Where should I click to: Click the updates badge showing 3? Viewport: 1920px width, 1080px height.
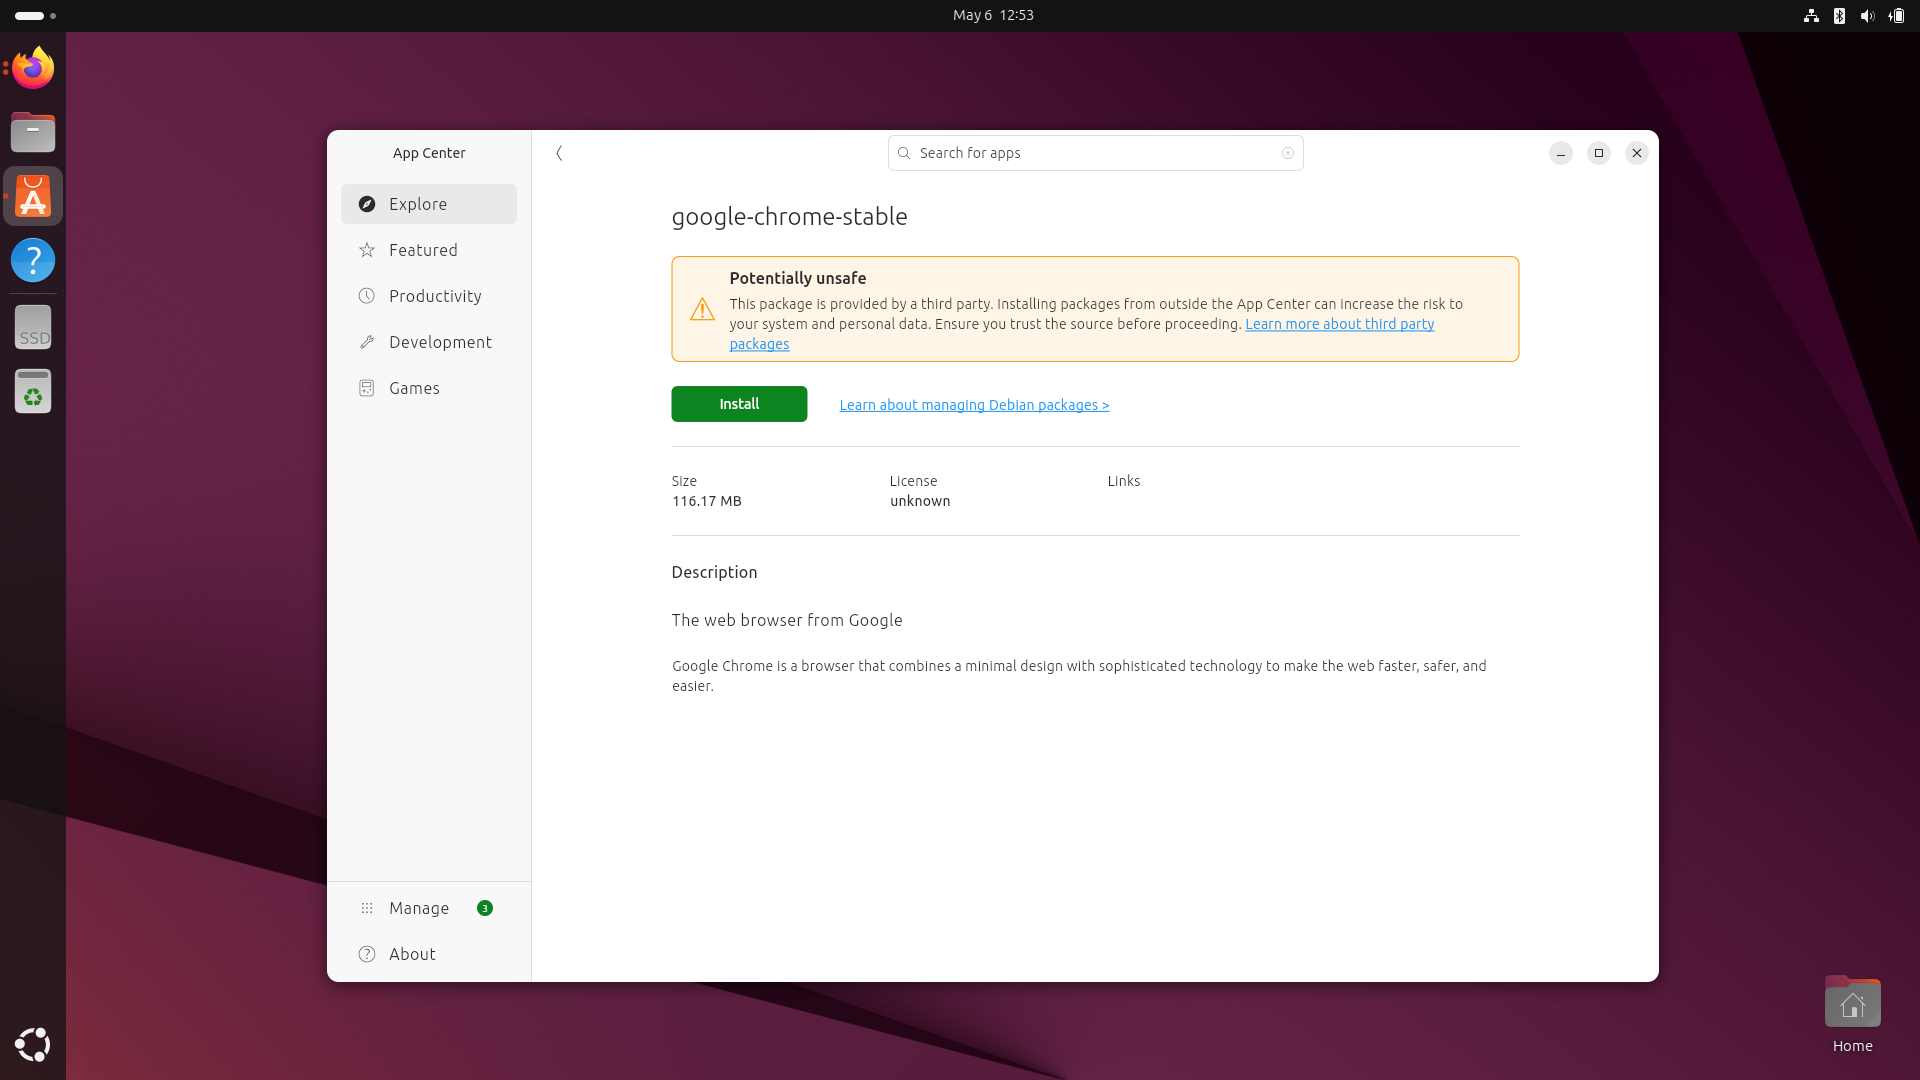(485, 908)
